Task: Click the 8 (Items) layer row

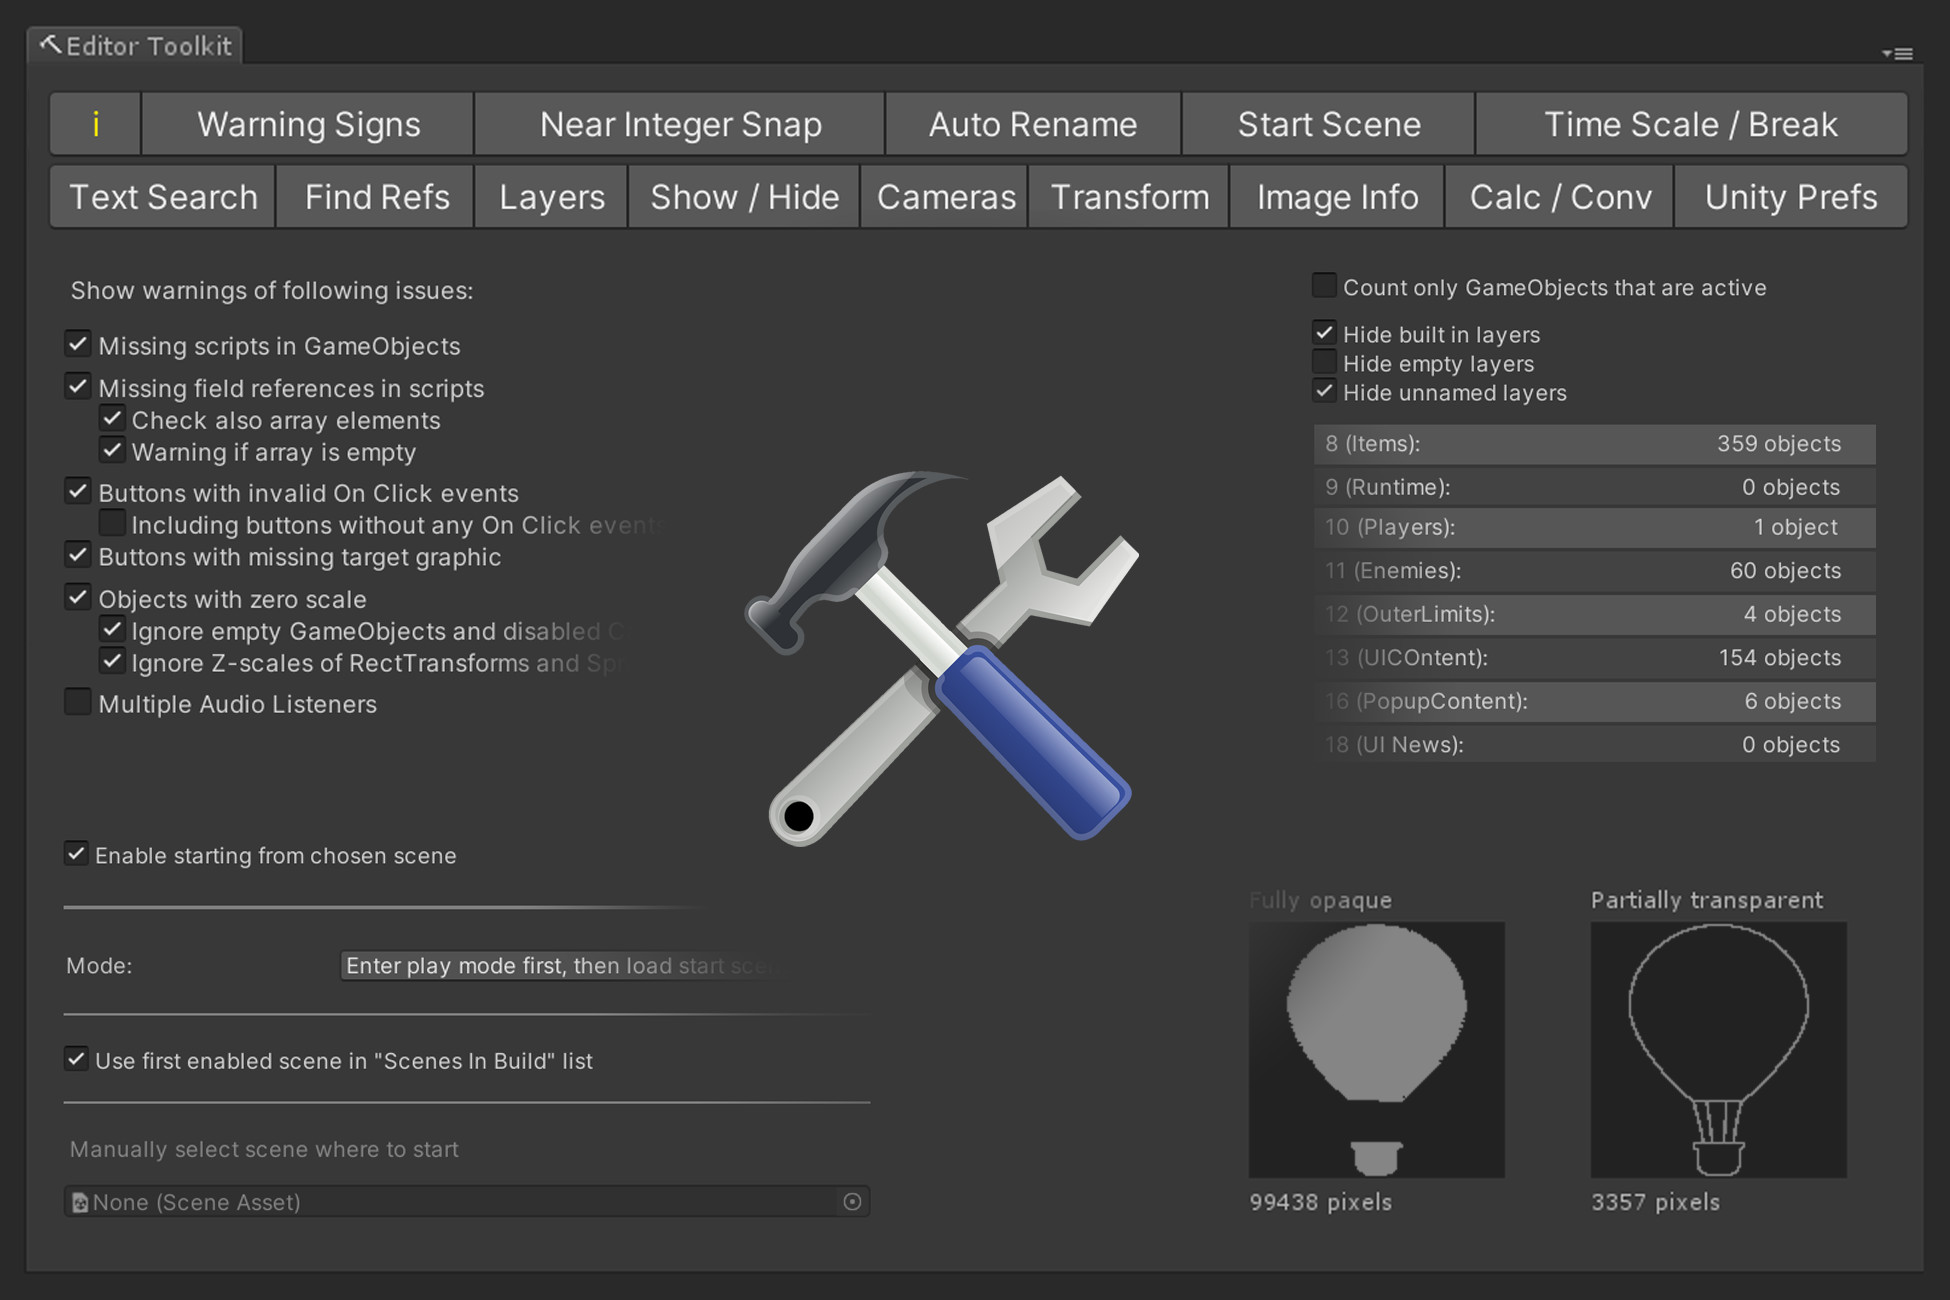Action: pos(1594,443)
